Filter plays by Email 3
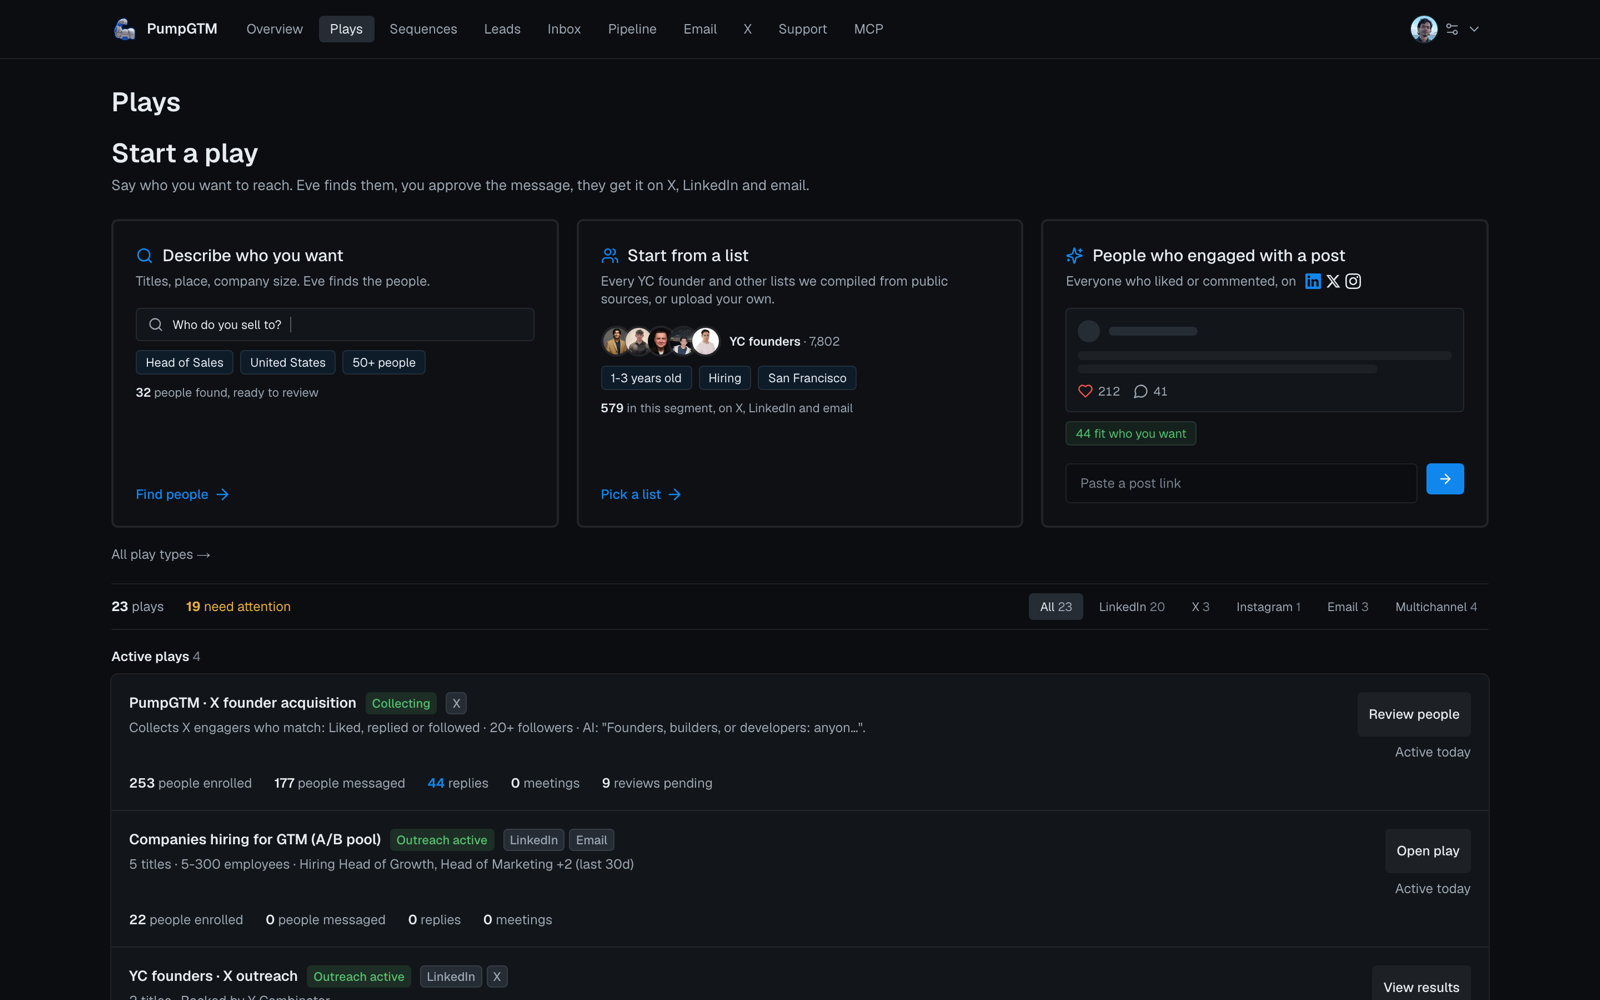The width and height of the screenshot is (1600, 1000). tap(1347, 607)
